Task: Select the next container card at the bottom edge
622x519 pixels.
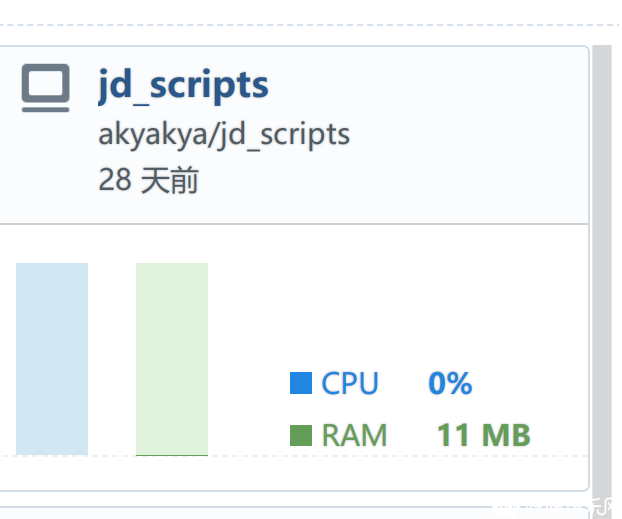Action: (294, 513)
